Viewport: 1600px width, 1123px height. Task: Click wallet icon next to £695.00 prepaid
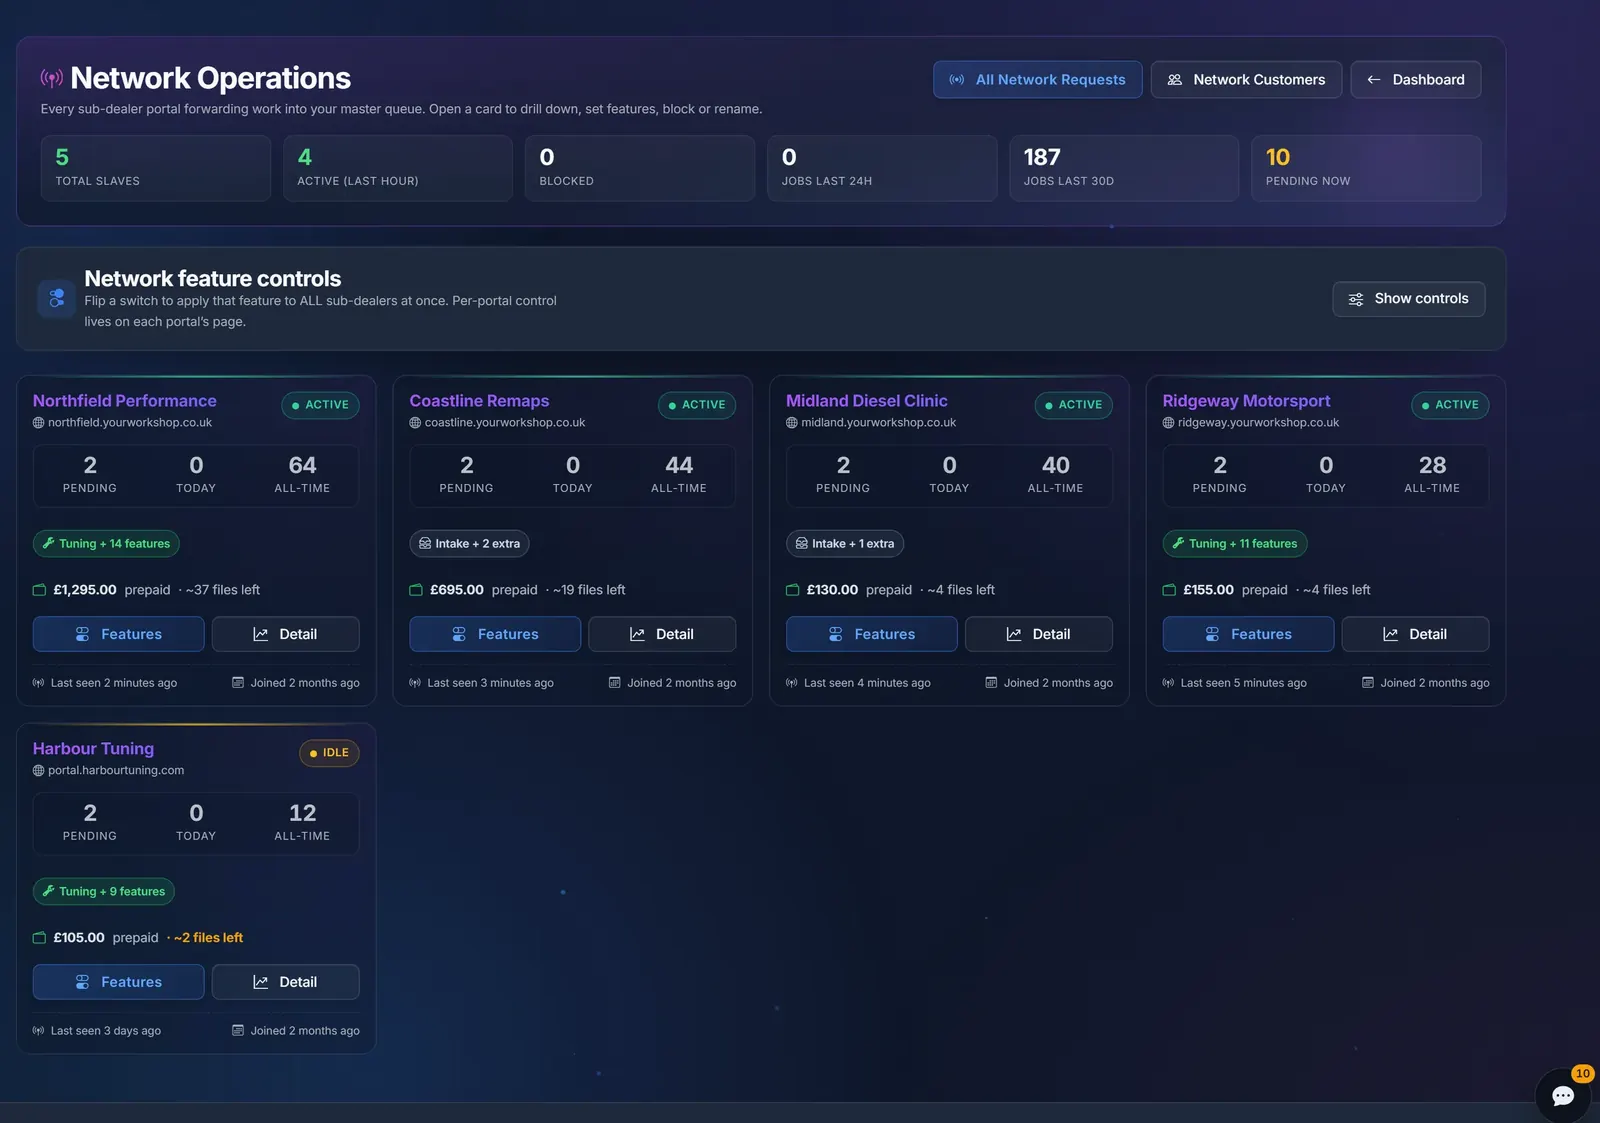416,590
